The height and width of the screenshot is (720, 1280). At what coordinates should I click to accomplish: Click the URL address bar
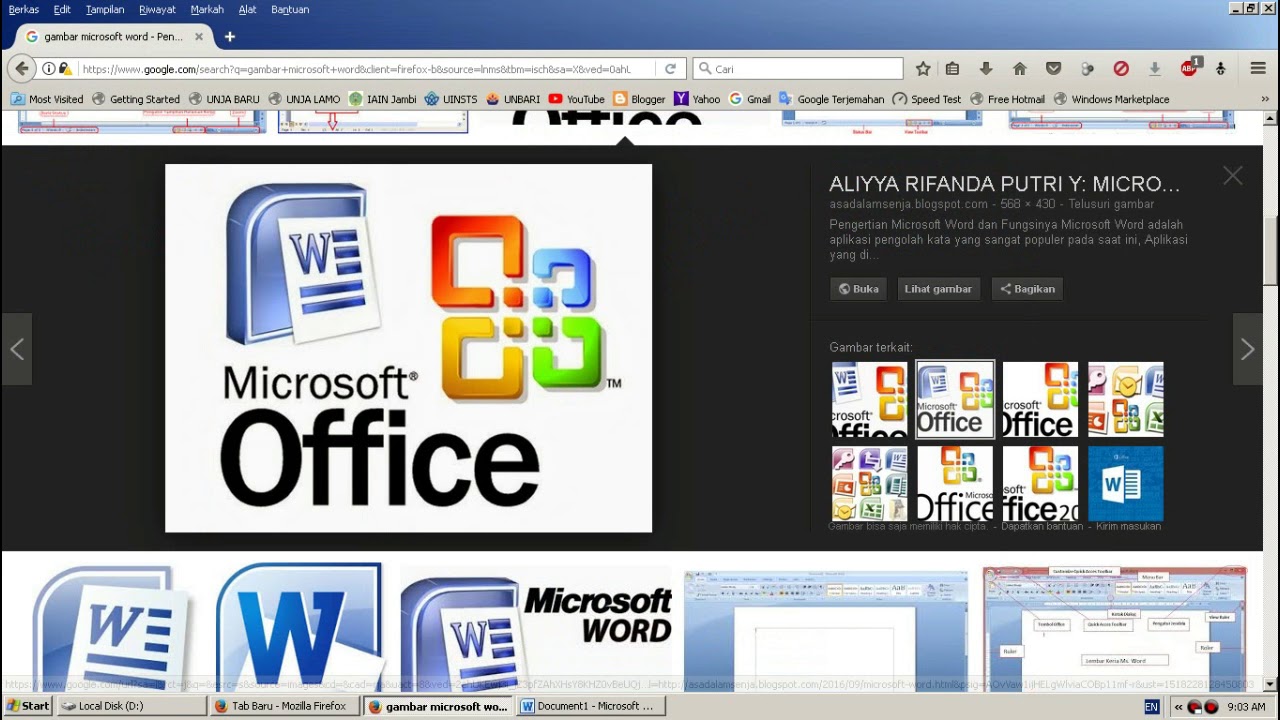(355, 69)
